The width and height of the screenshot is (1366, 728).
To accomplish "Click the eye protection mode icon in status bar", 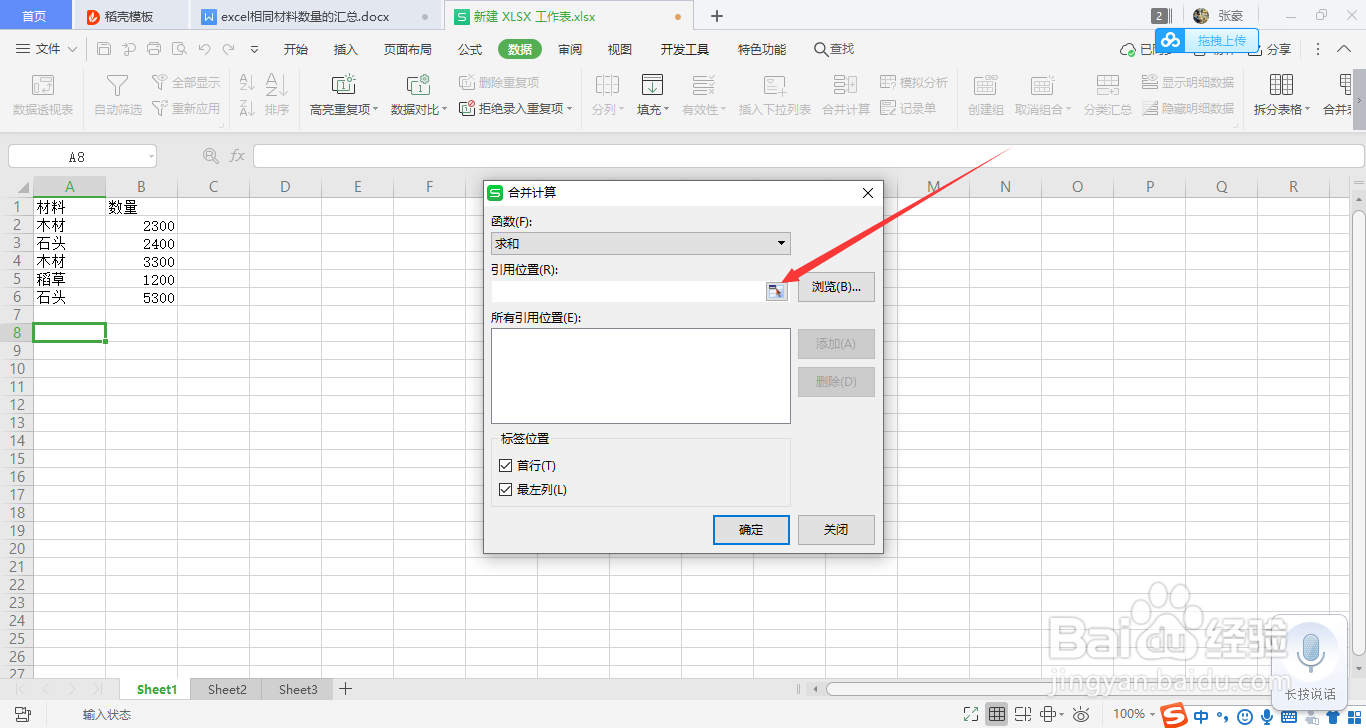I will (1081, 714).
